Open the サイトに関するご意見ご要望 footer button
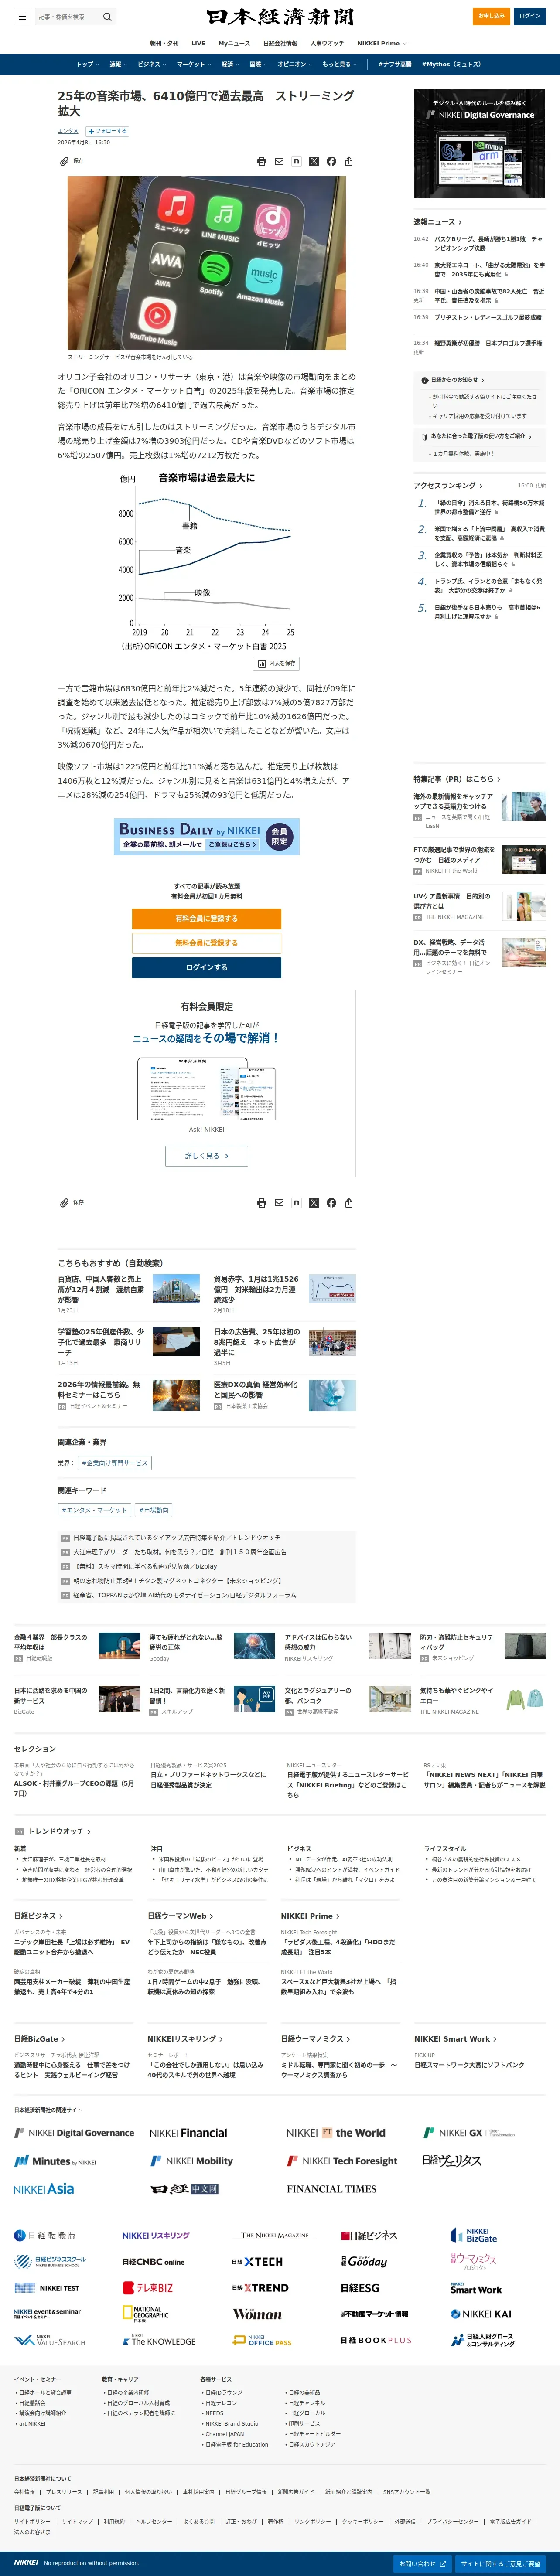560x2576 pixels. click(x=501, y=2563)
